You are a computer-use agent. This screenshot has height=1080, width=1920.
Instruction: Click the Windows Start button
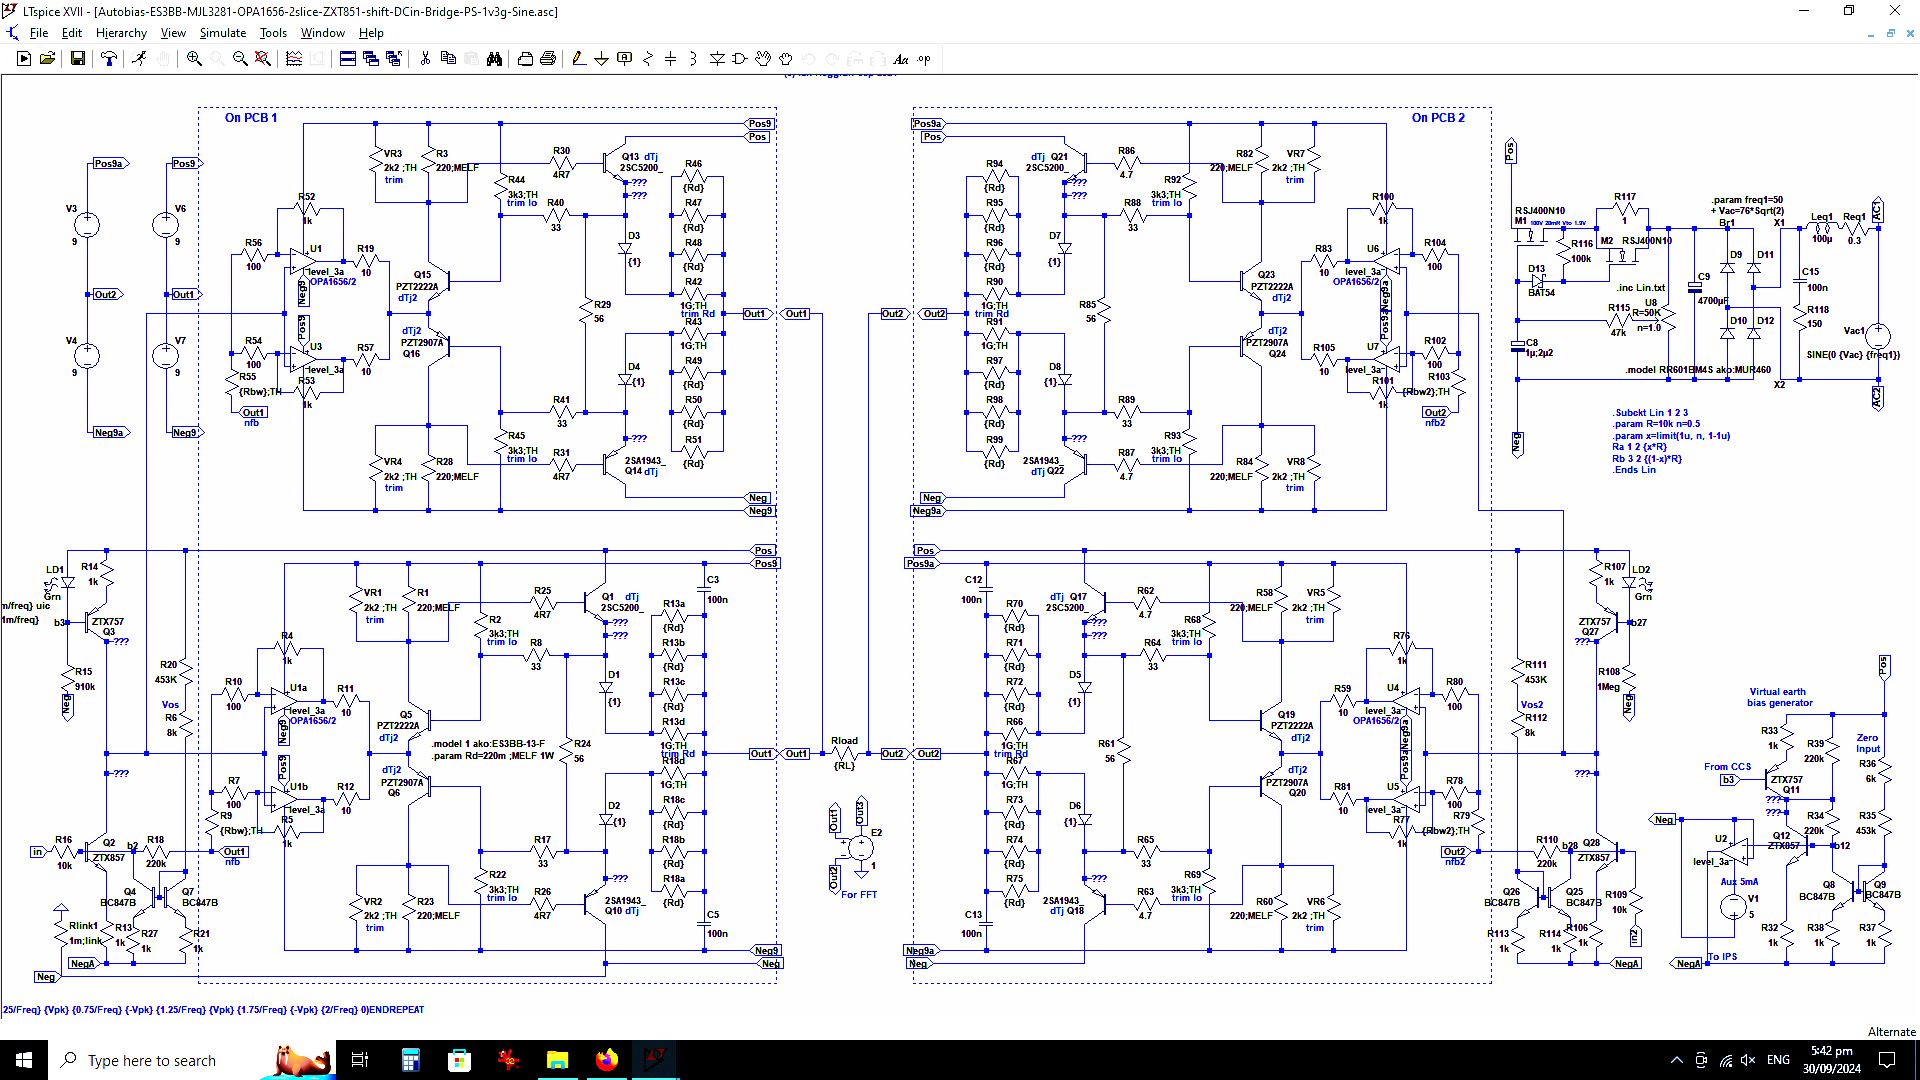(24, 1060)
